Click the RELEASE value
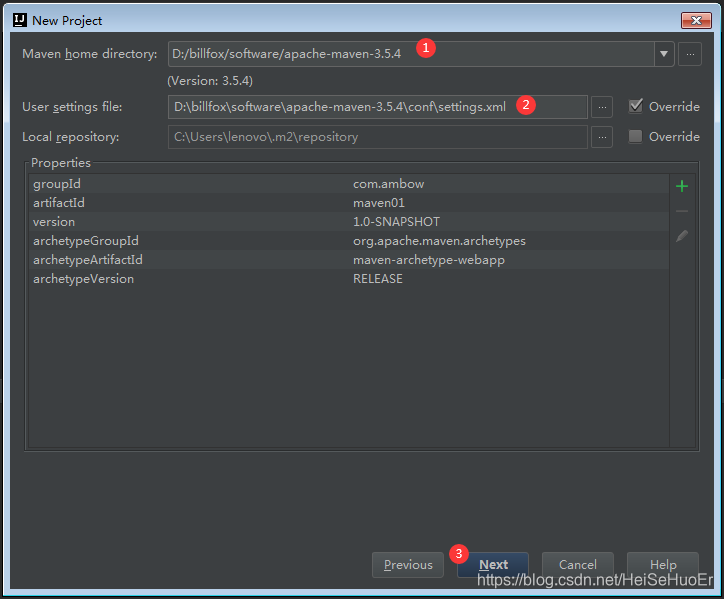 378,278
